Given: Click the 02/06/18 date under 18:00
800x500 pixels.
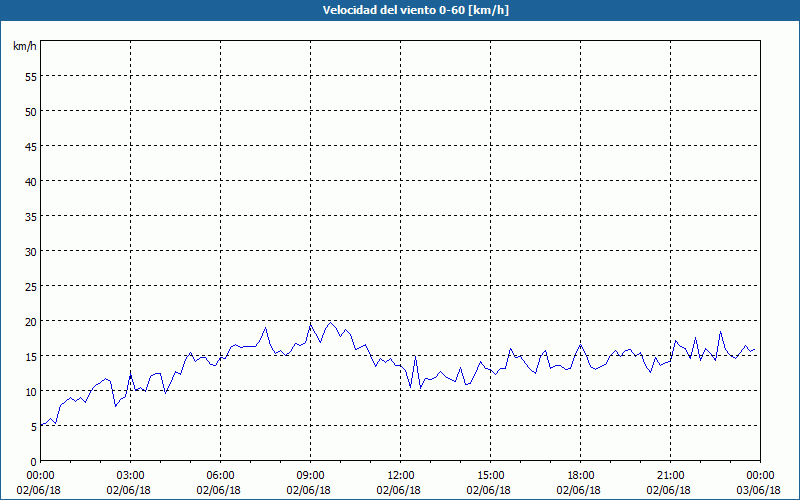Looking at the screenshot, I should [579, 490].
